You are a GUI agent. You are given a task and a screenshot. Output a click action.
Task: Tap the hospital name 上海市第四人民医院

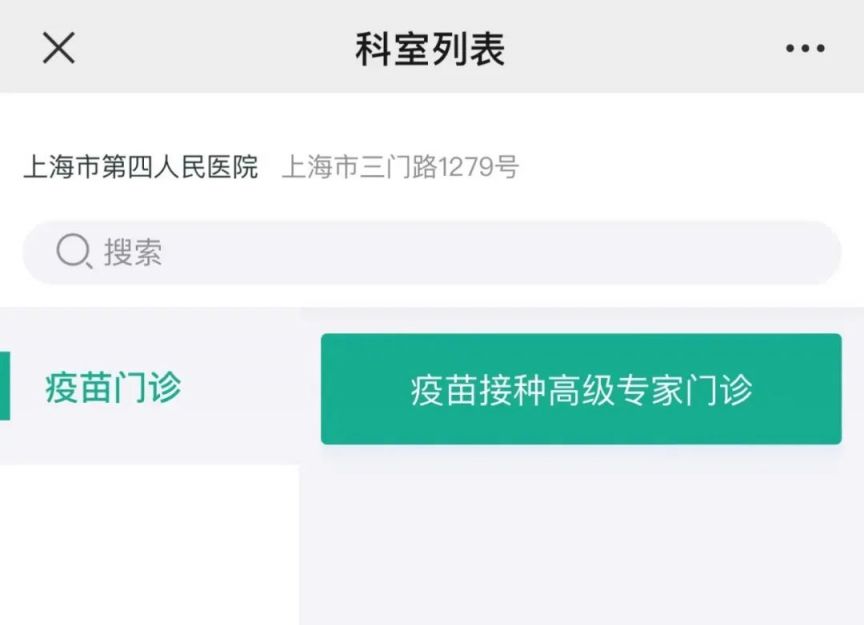[141, 166]
